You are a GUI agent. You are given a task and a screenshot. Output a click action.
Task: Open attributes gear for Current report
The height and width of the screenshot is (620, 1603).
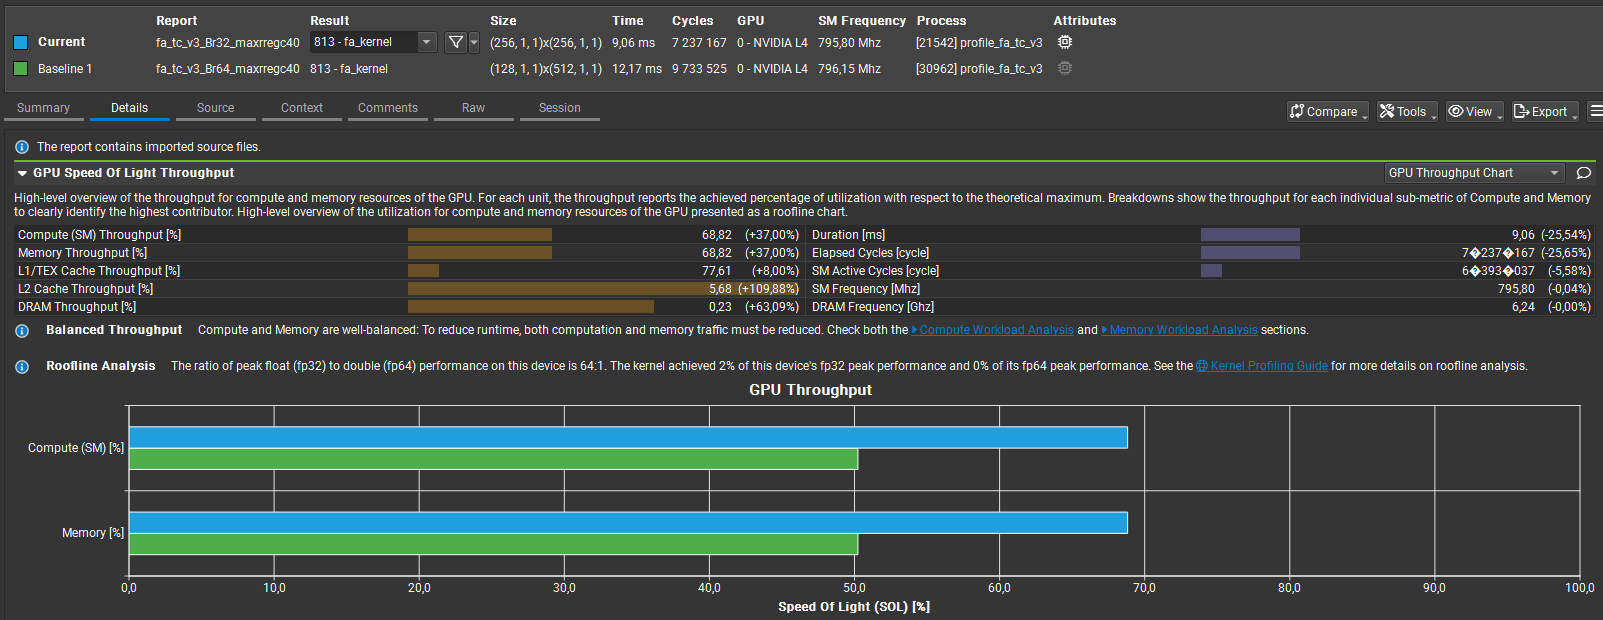pos(1065,42)
